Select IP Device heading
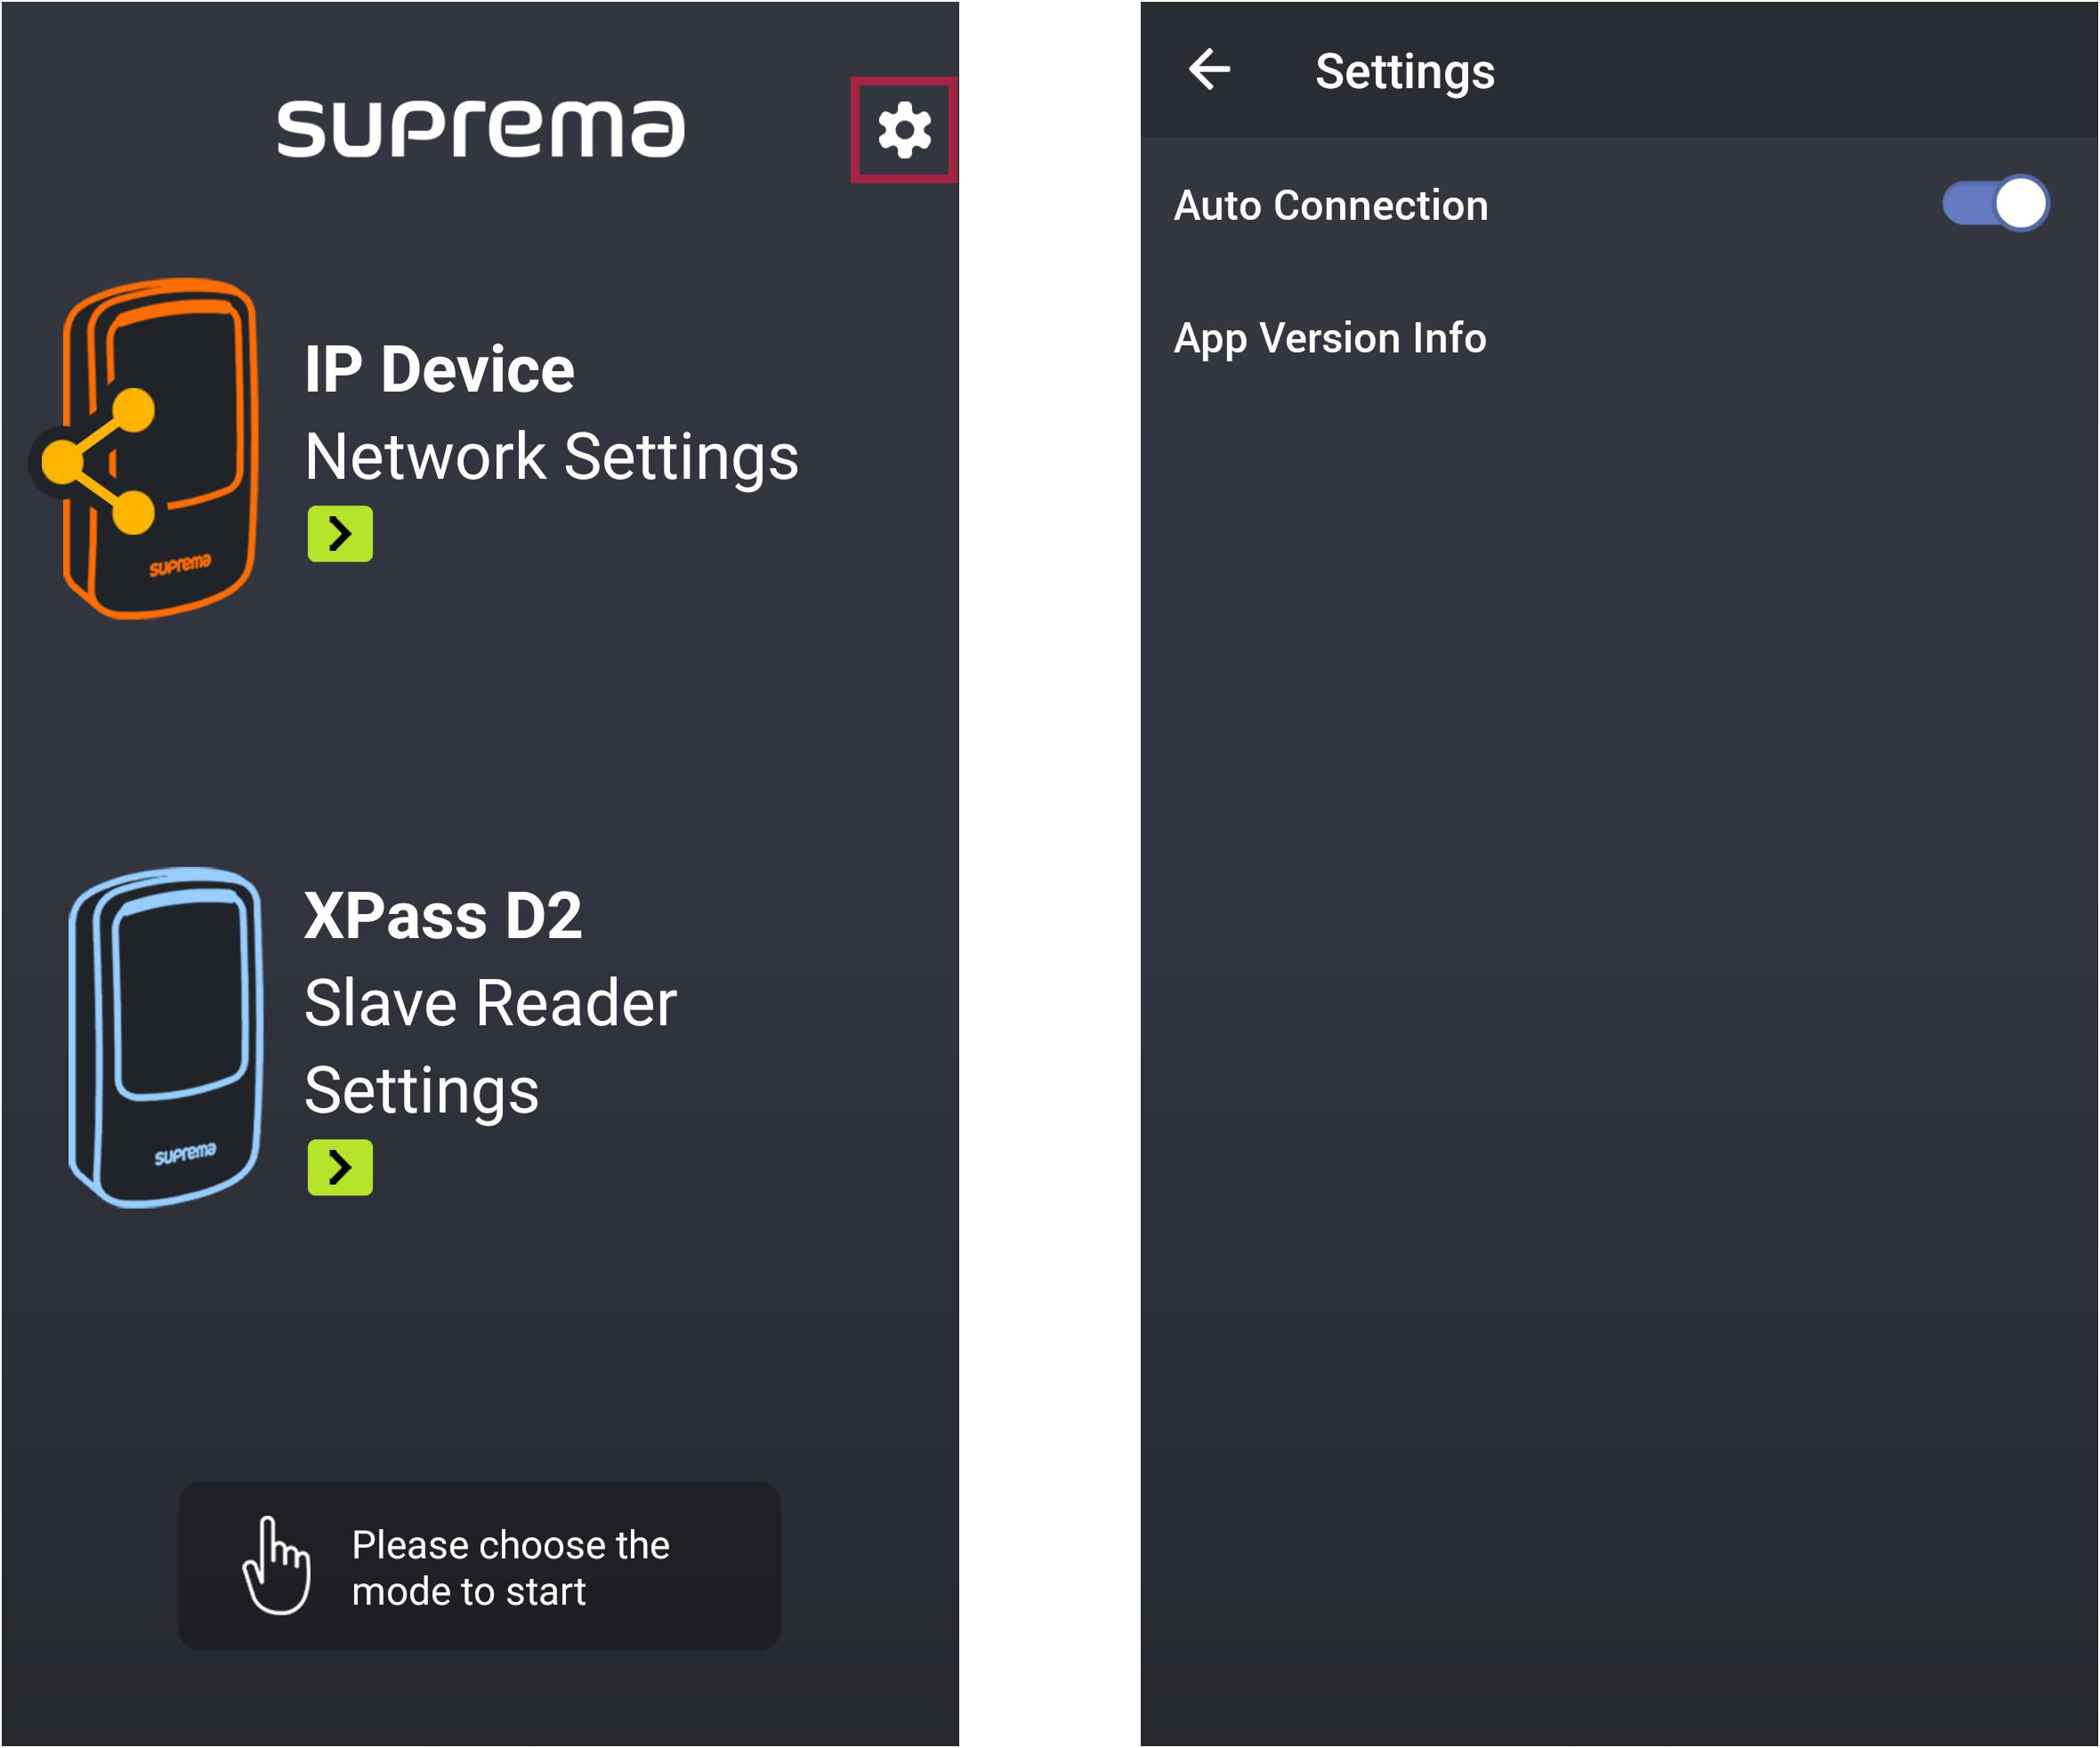Screen dimensions: 2100x1748 [439, 369]
